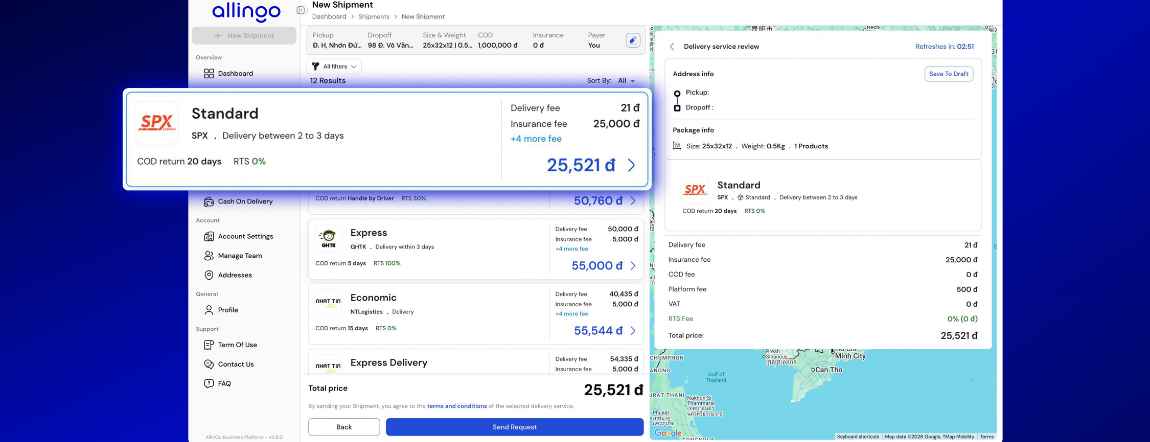Click the Profile person icon
The image size is (1150, 442).
[x=208, y=310]
